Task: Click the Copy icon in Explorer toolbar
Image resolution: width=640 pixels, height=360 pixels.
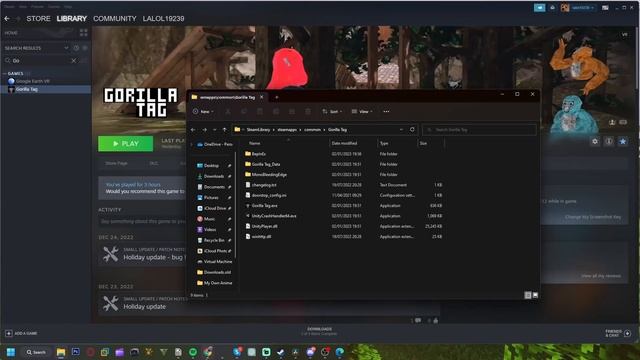Action: (244, 111)
